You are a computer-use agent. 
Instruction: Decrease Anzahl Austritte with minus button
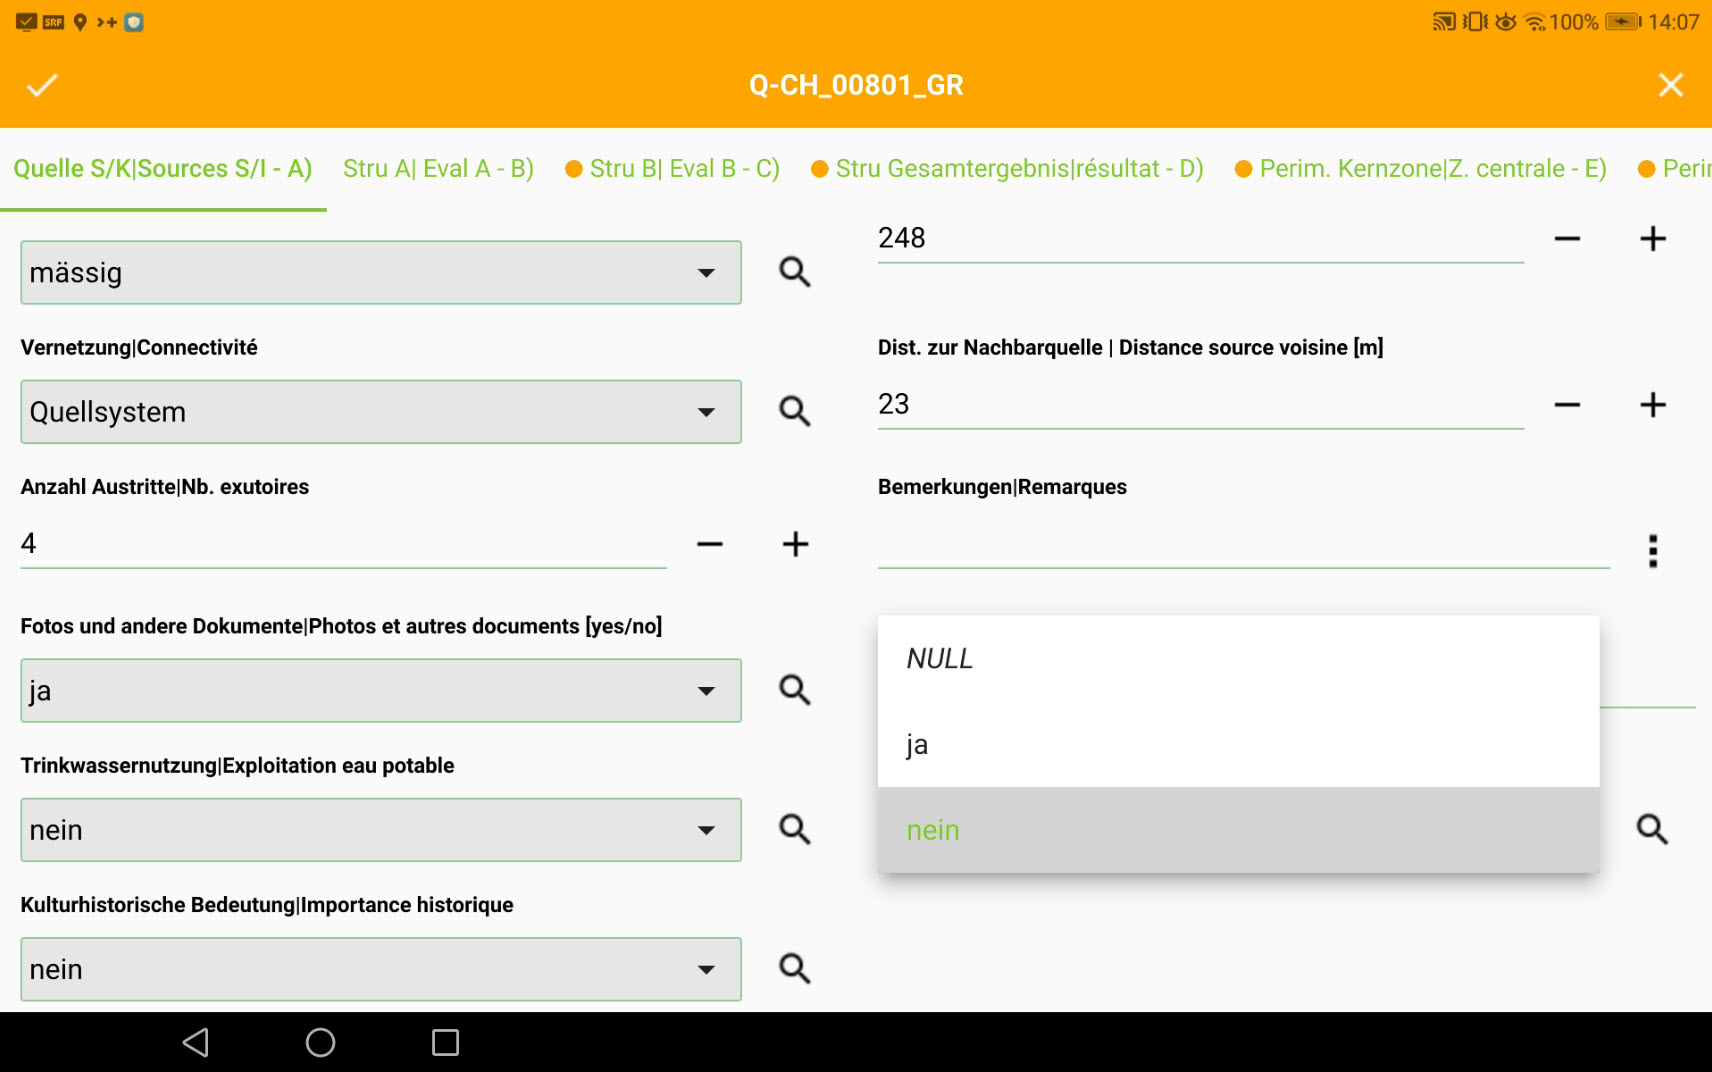(x=710, y=544)
